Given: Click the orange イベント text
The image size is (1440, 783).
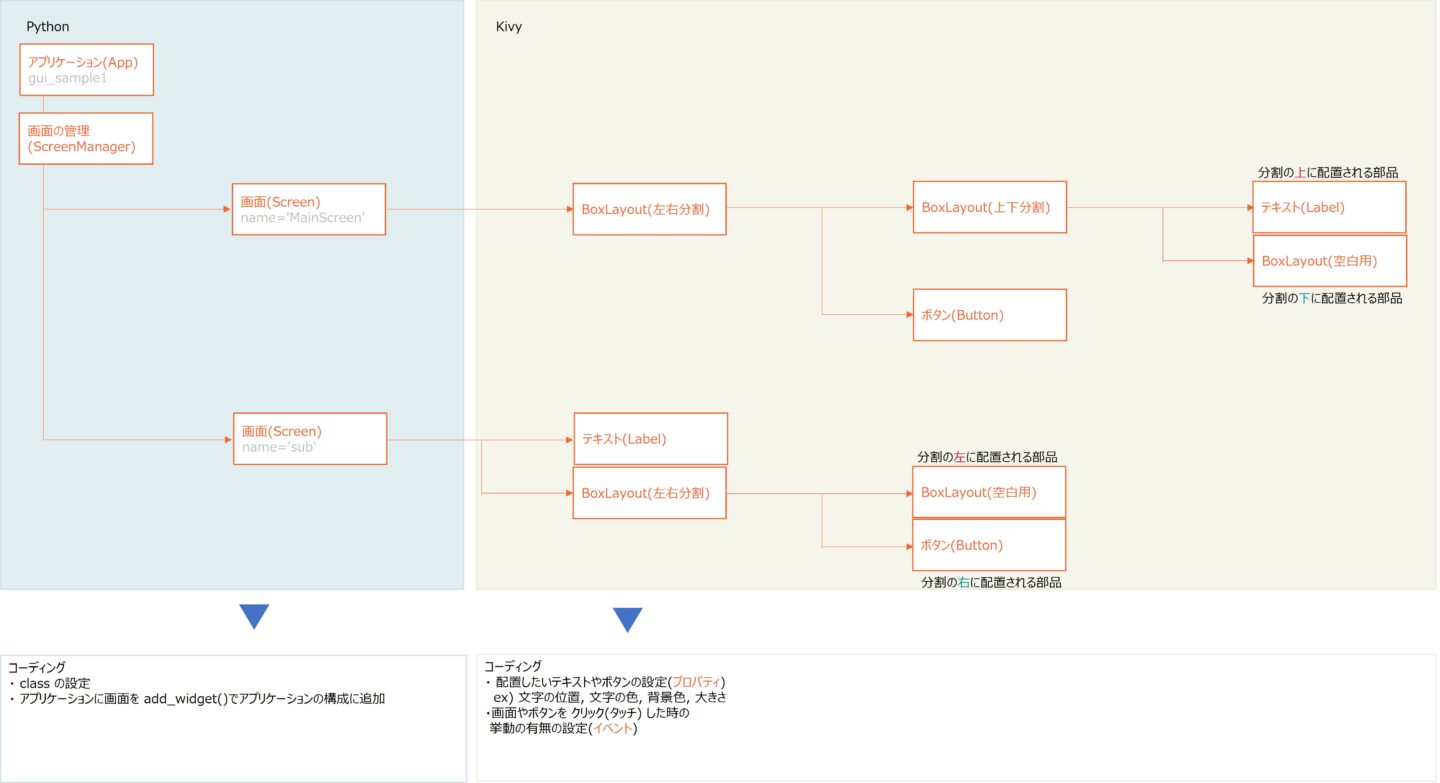Looking at the screenshot, I should coord(614,729).
